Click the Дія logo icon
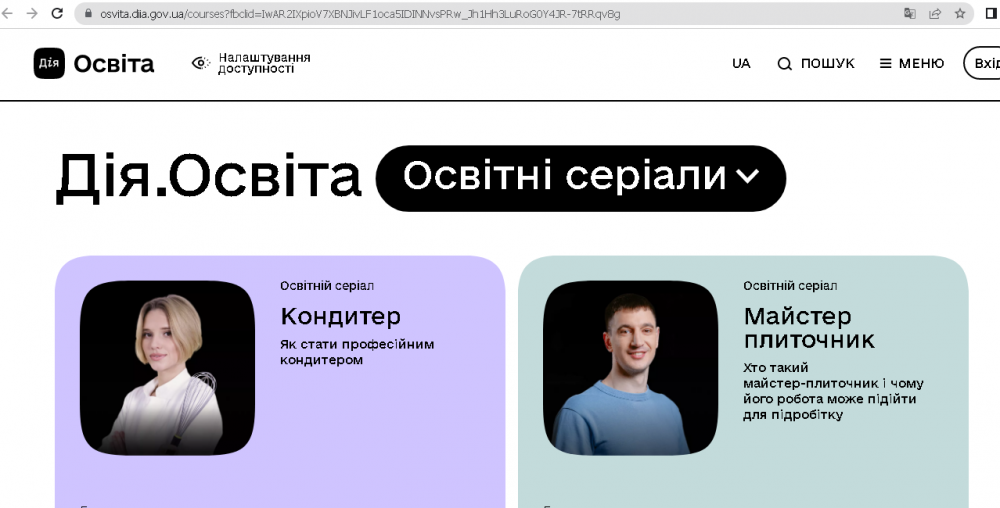 click(49, 63)
